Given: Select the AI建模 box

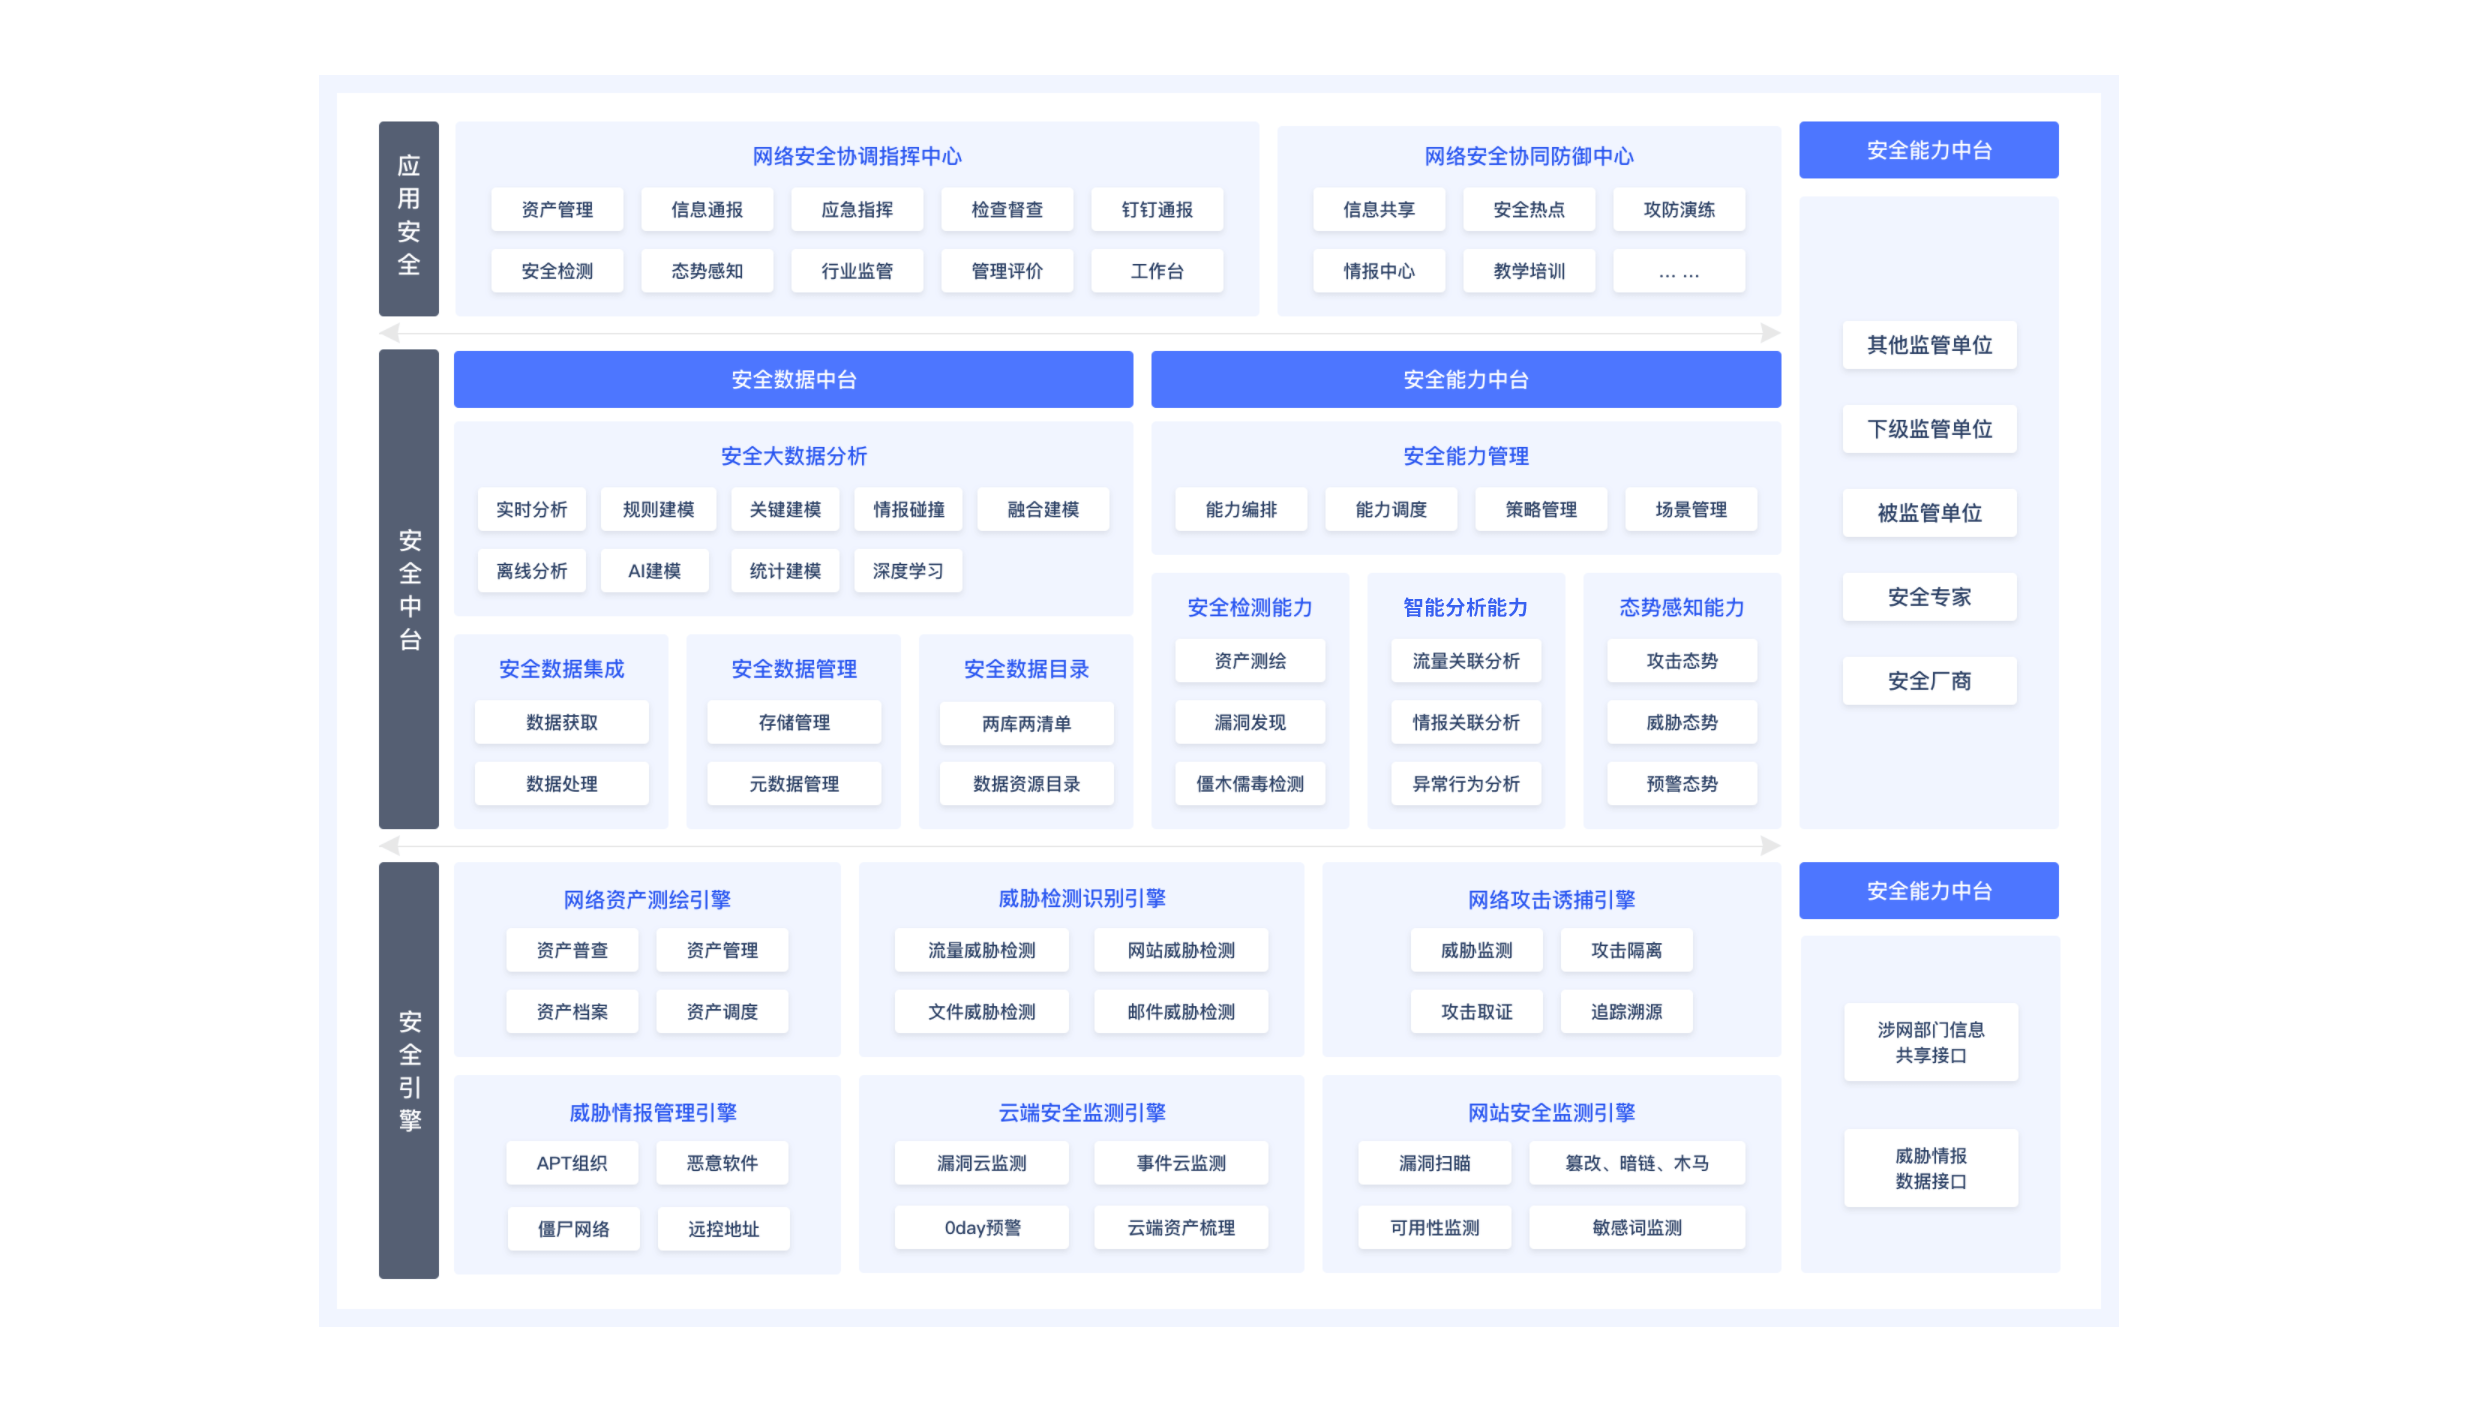Looking at the screenshot, I should click(654, 571).
